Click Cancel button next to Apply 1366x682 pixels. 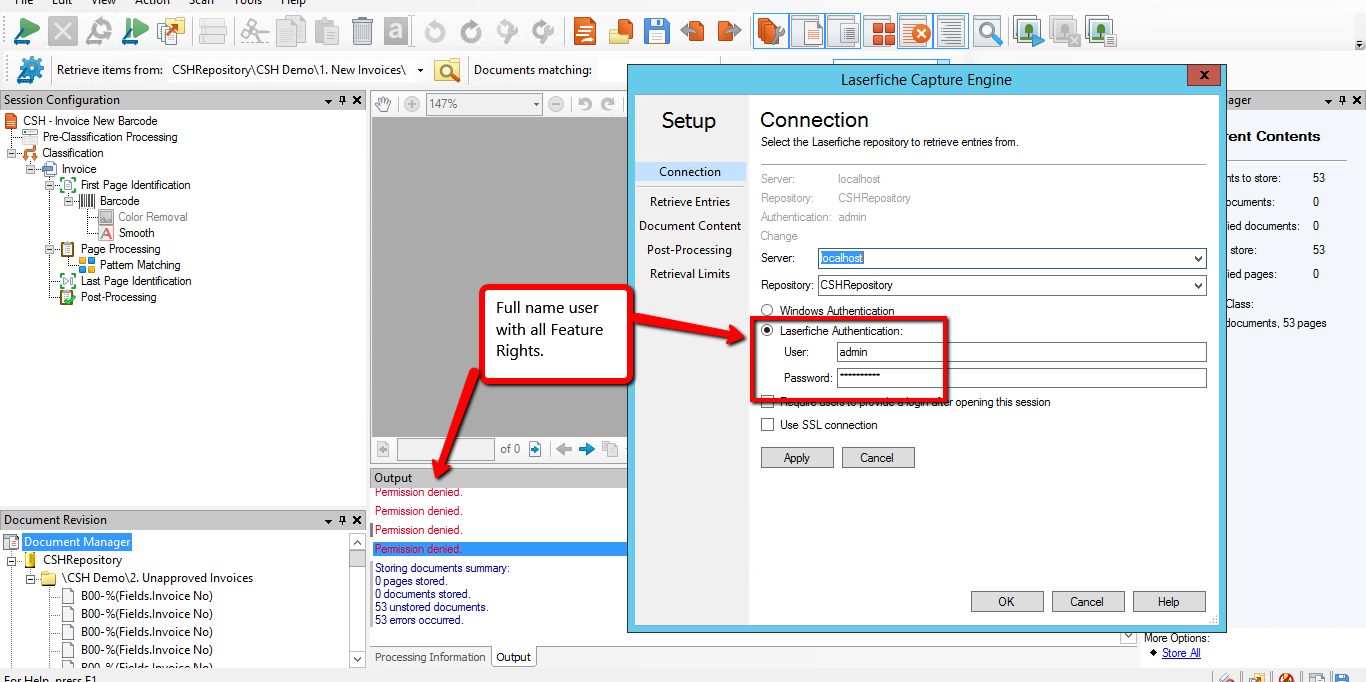click(x=877, y=458)
